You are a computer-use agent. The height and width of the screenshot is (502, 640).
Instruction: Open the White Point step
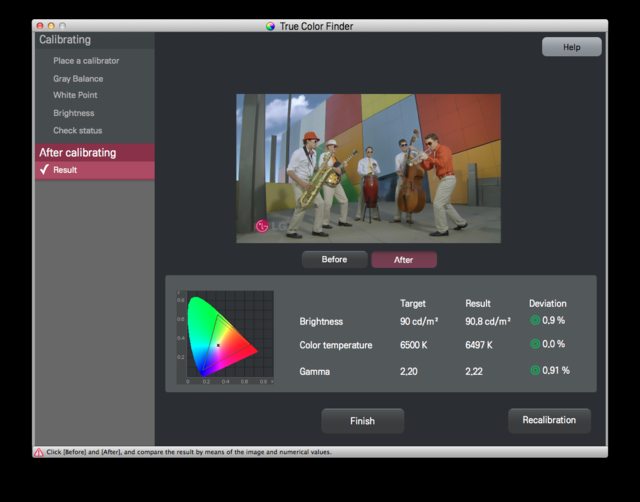[75, 95]
